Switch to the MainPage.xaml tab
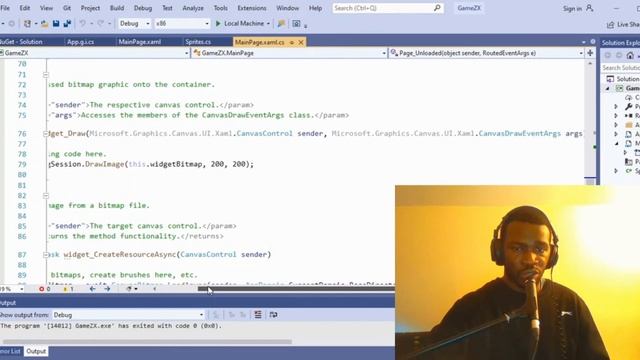640x360 pixels. point(140,42)
